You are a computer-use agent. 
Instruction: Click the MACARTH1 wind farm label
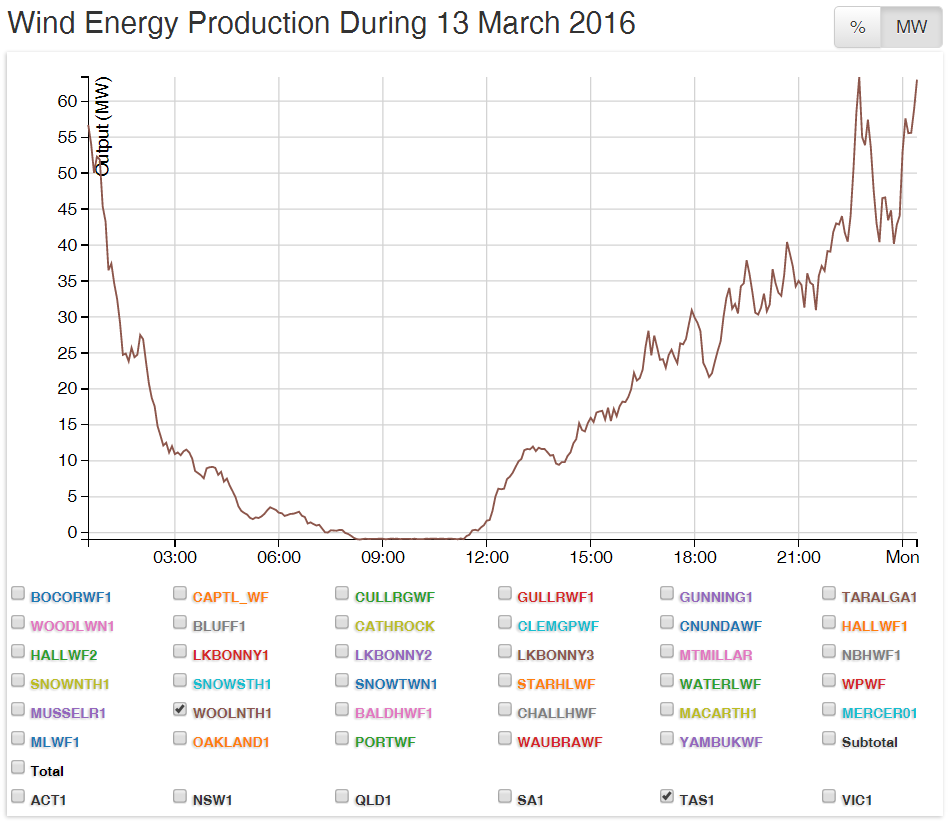coord(718,714)
